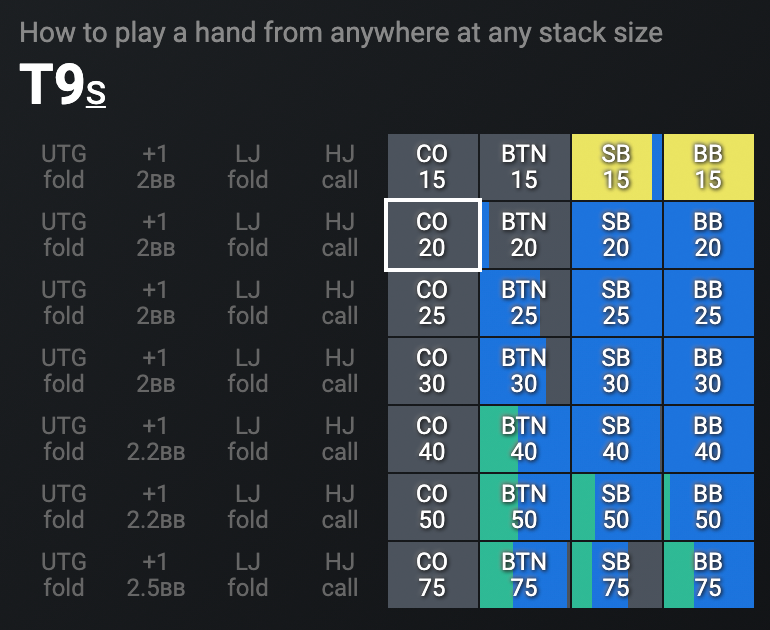Click +1 2.5BB action in 75 row
The width and height of the screenshot is (770, 630).
coord(155,575)
